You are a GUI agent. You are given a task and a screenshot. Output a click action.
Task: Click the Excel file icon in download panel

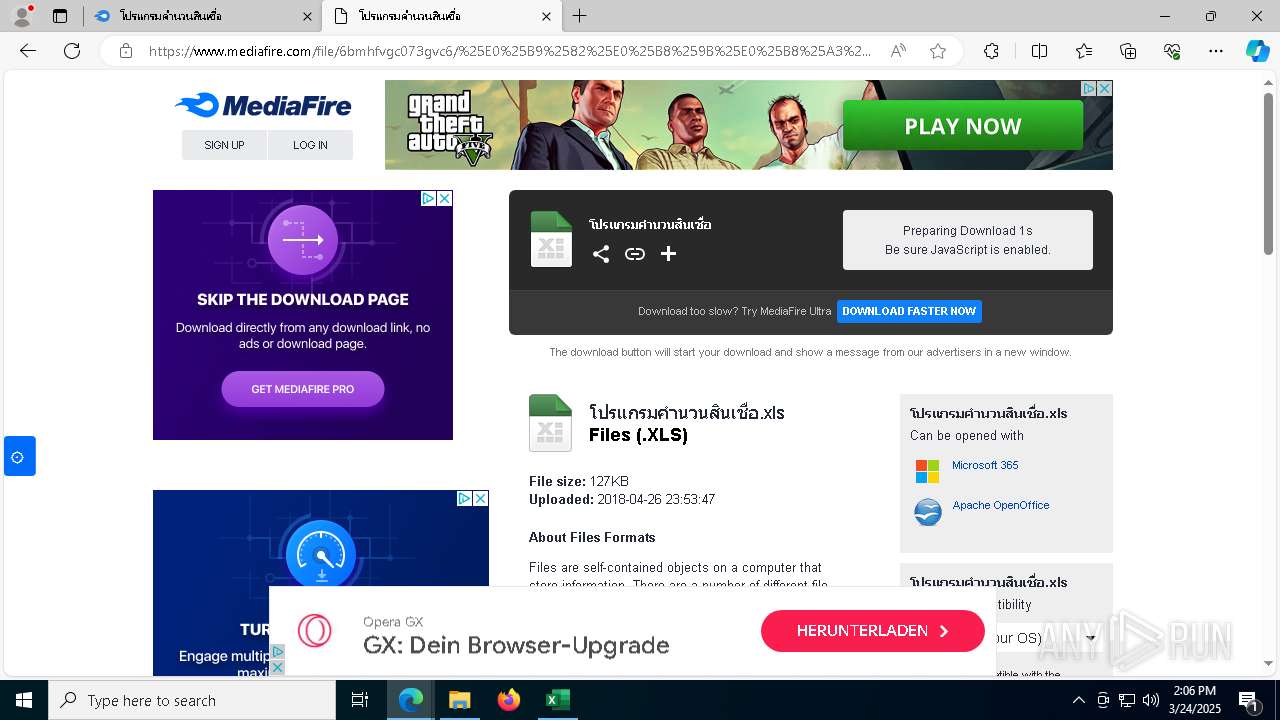[x=551, y=239]
